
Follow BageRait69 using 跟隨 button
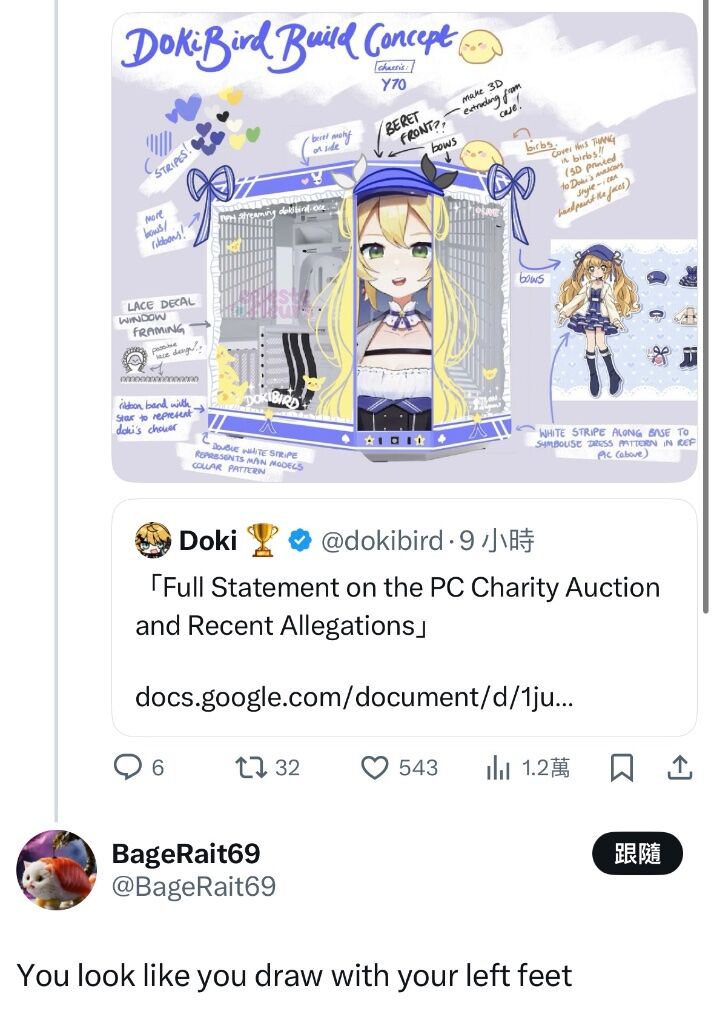[637, 853]
